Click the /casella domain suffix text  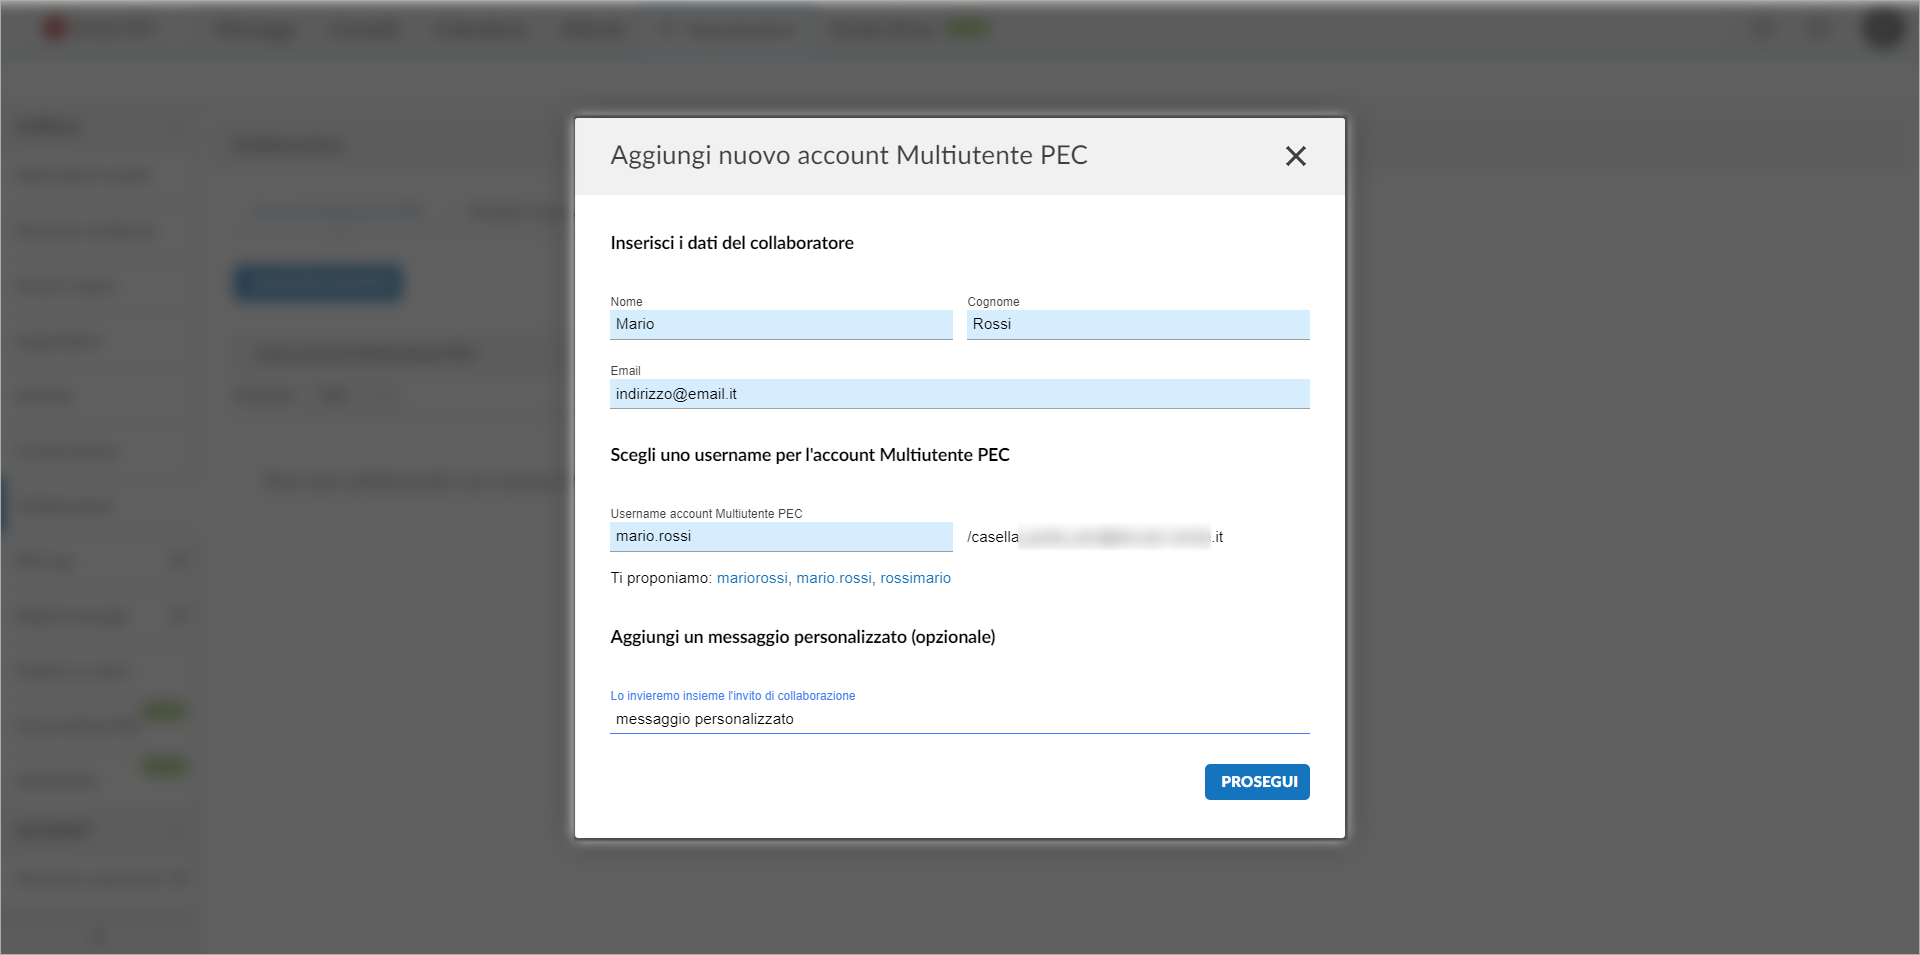(1095, 537)
